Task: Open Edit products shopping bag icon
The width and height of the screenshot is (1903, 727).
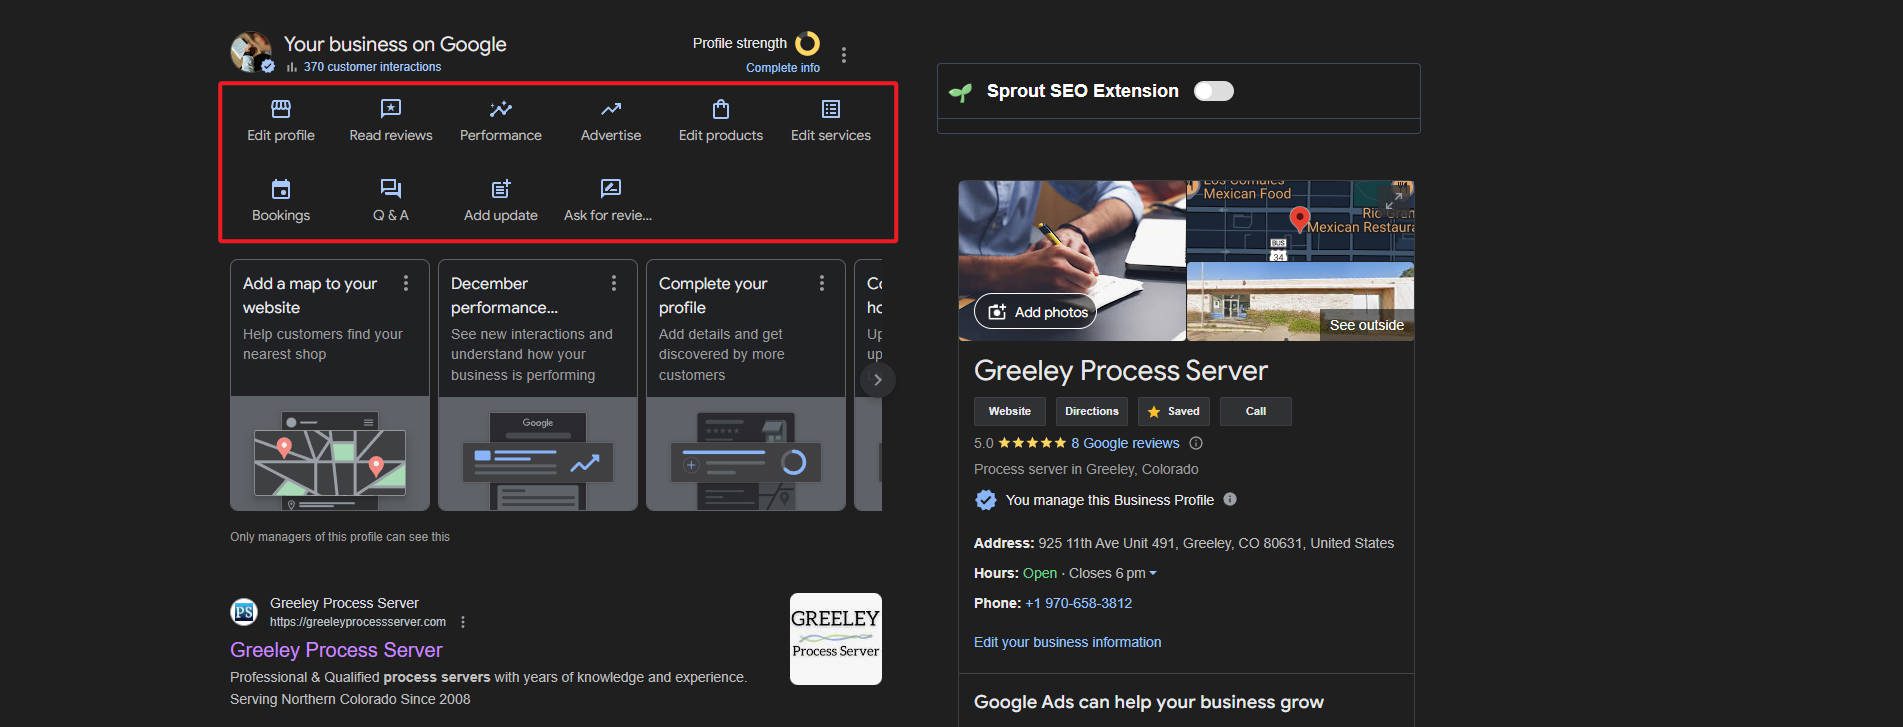Action: point(720,109)
